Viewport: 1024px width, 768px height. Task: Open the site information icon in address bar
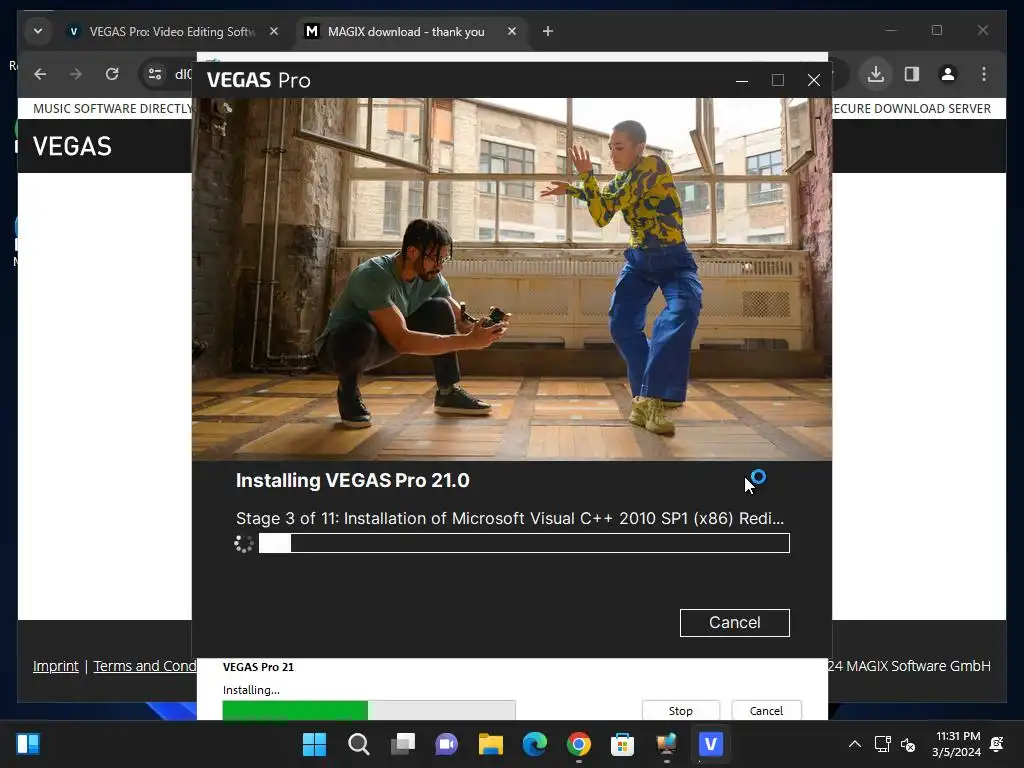coord(155,74)
